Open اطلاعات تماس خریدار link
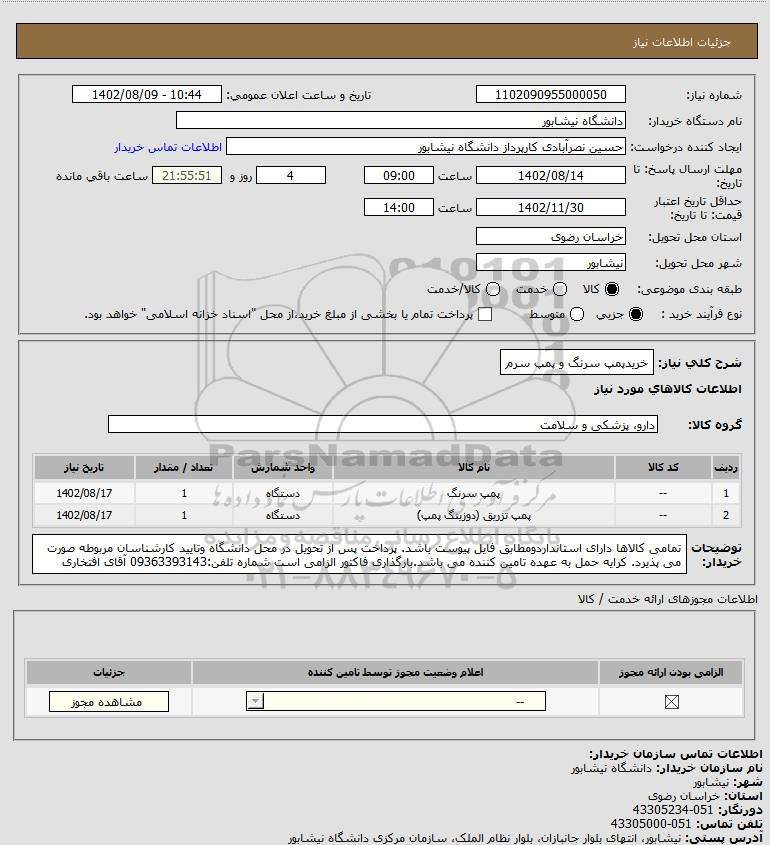This screenshot has width=770, height=845. point(168,147)
